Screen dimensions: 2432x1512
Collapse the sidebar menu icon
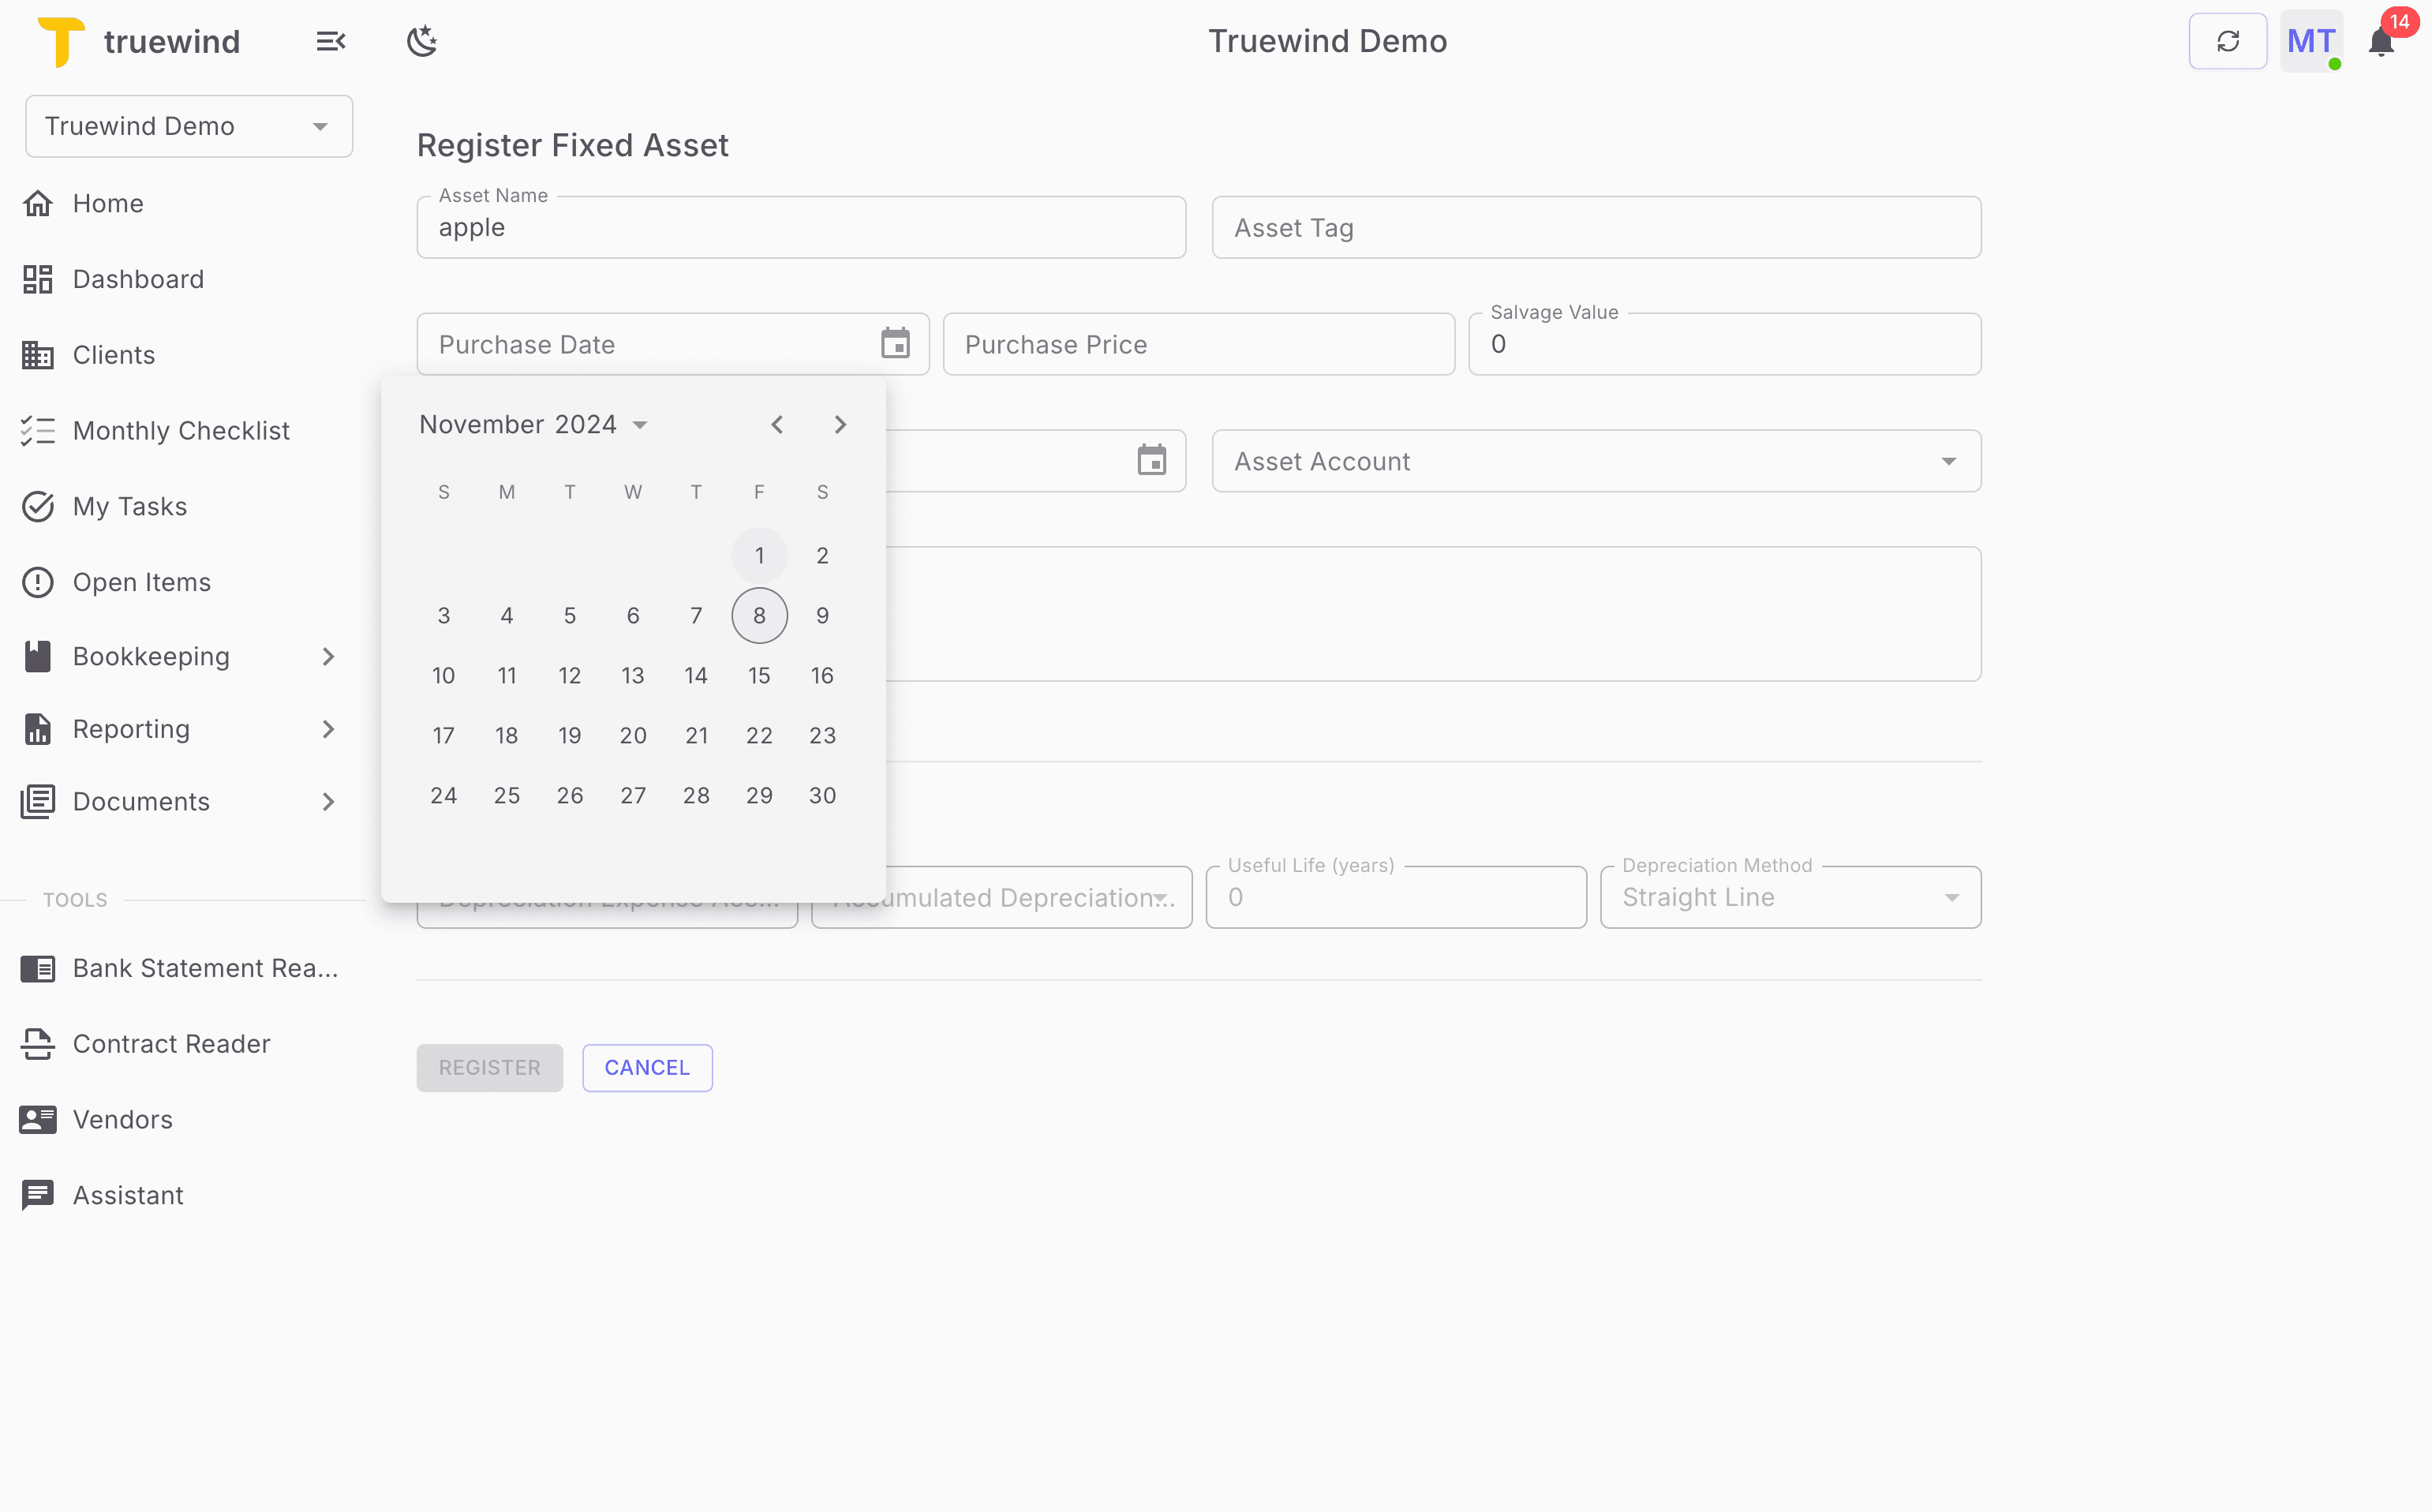click(330, 41)
